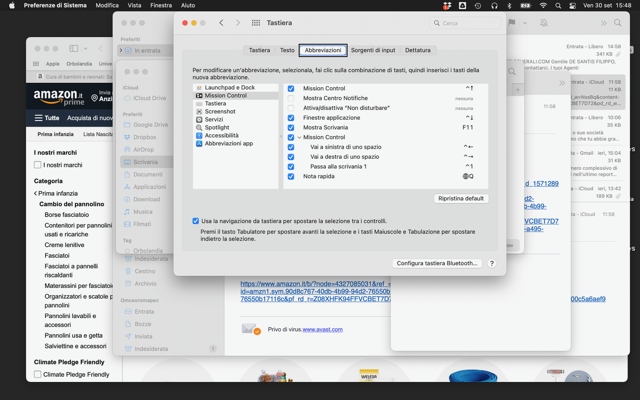Open the Finestra menu
The image size is (640, 400).
pos(161,5)
